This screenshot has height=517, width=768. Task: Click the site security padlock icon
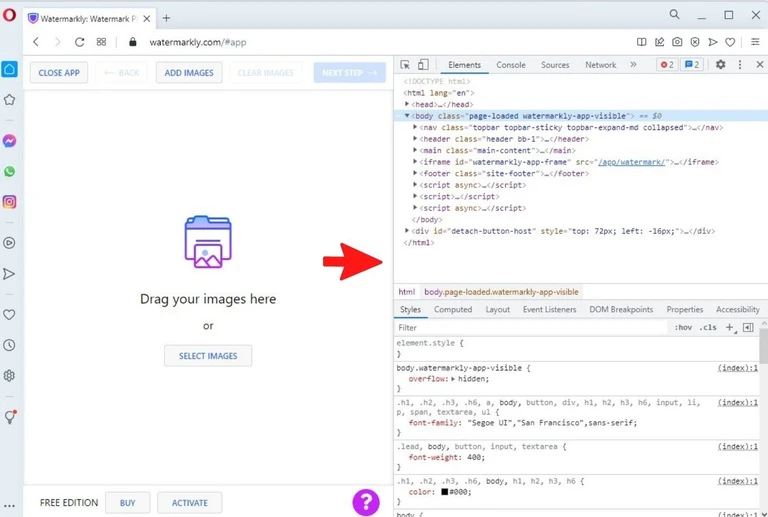click(x=132, y=42)
